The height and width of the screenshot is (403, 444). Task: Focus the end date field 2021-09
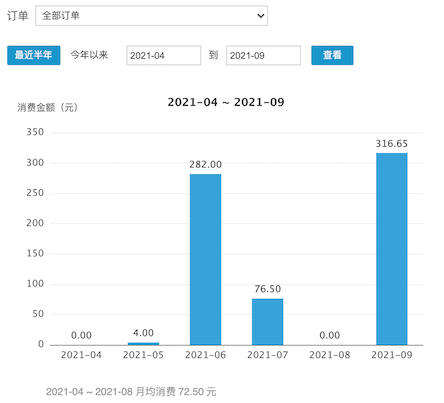pos(263,55)
